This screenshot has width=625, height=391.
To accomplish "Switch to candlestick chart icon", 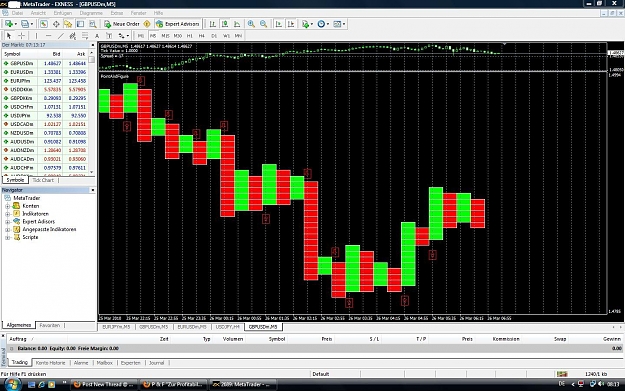I will (x=225, y=24).
